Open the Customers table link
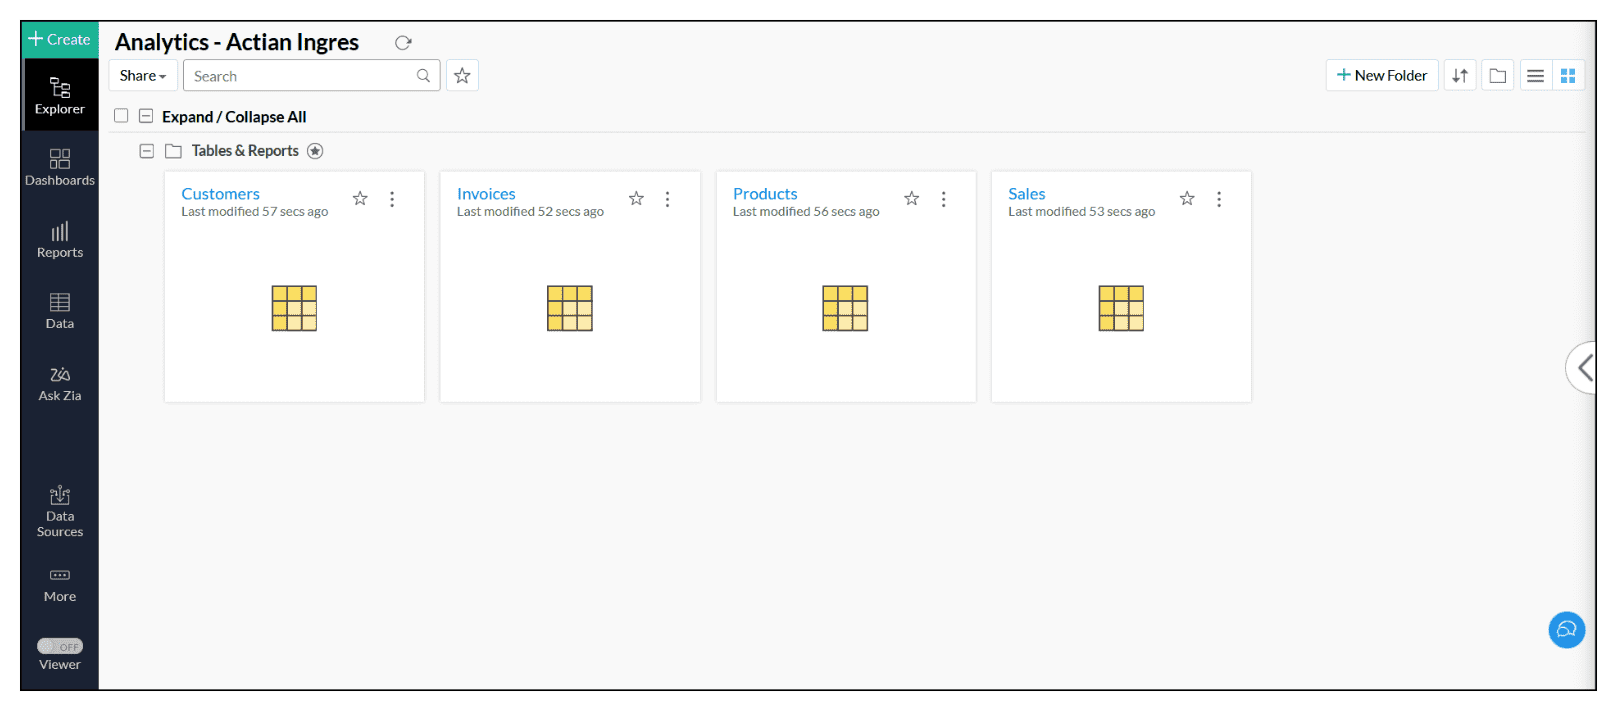The image size is (1617, 711). pos(220,194)
